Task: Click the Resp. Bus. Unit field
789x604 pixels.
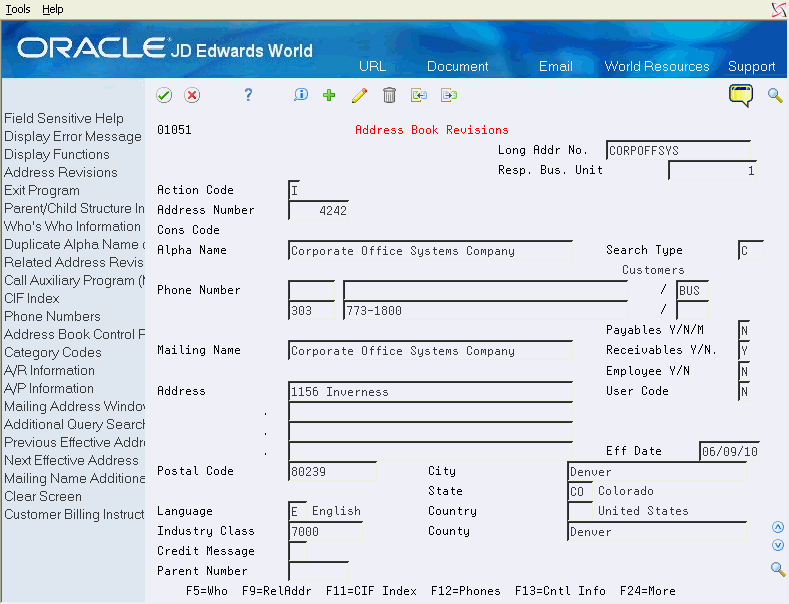Action: click(x=713, y=171)
